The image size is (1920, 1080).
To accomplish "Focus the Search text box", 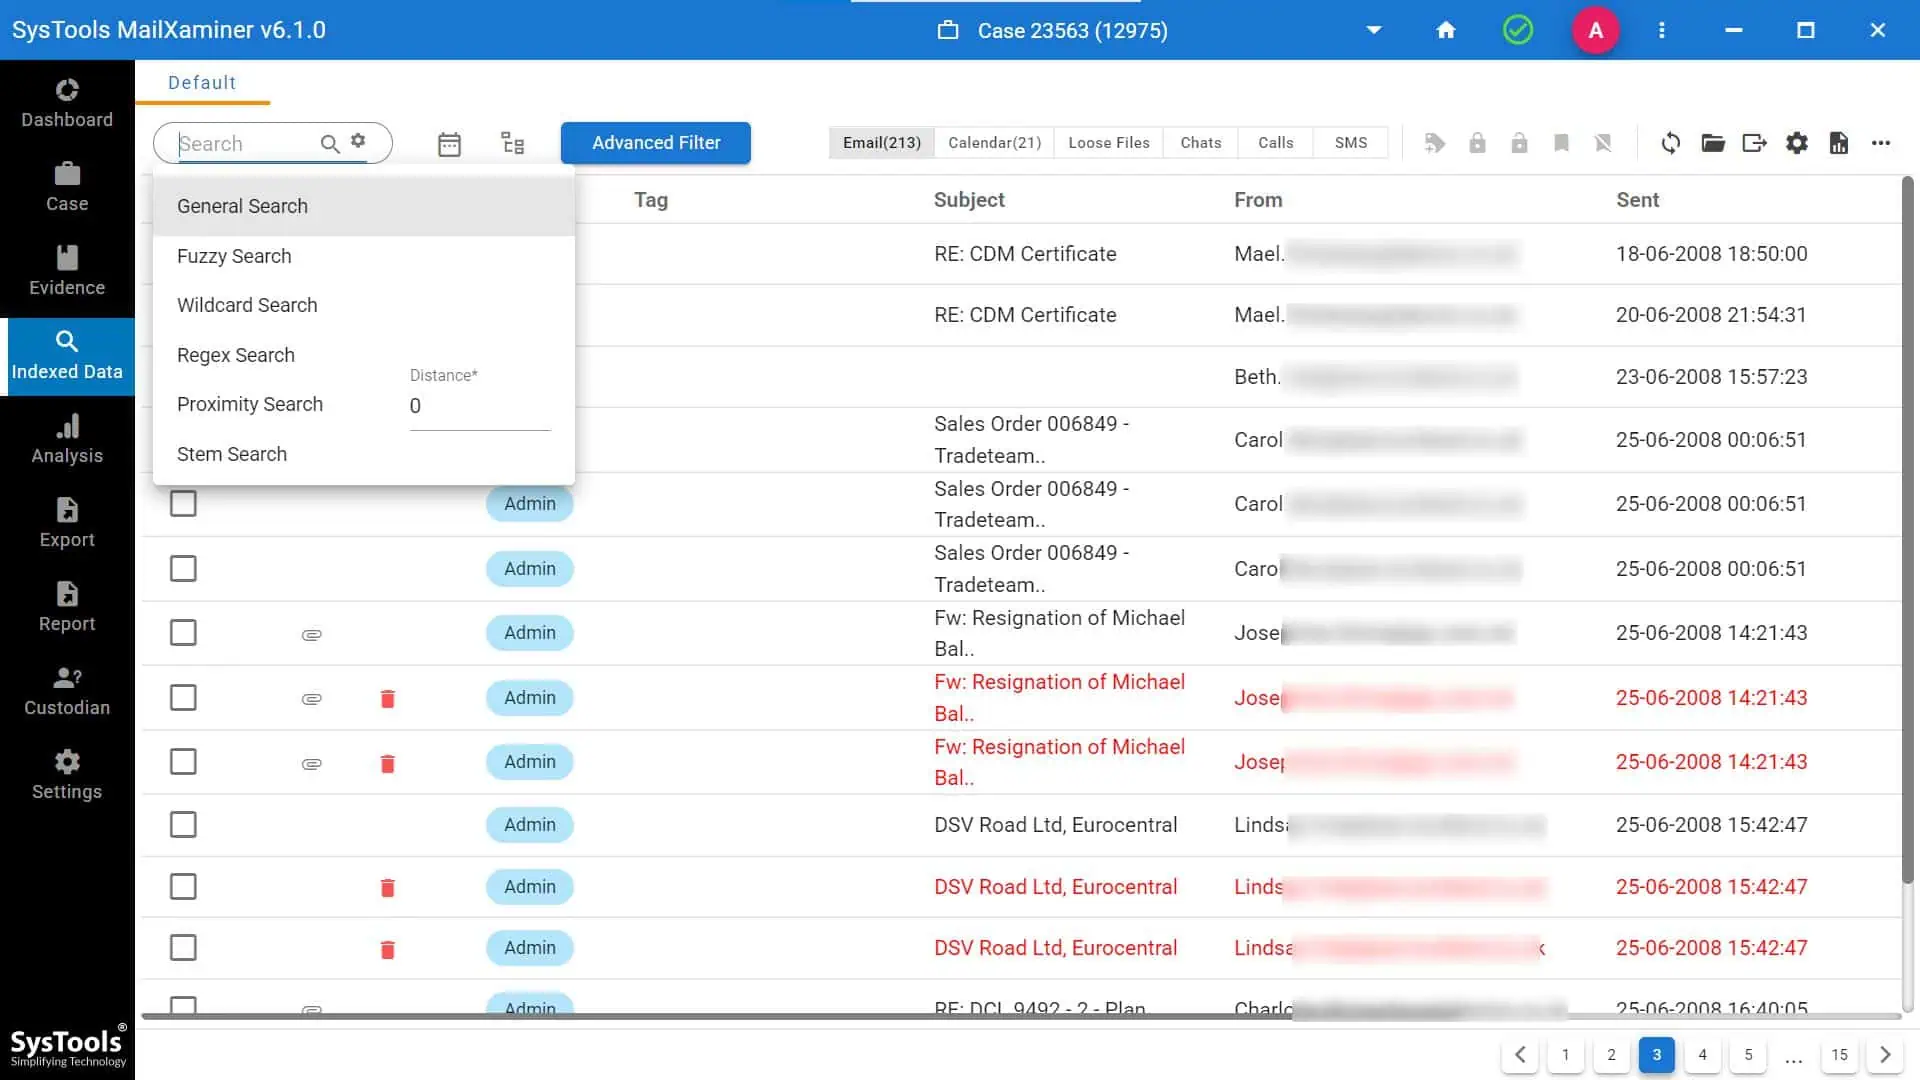I will tap(246, 144).
